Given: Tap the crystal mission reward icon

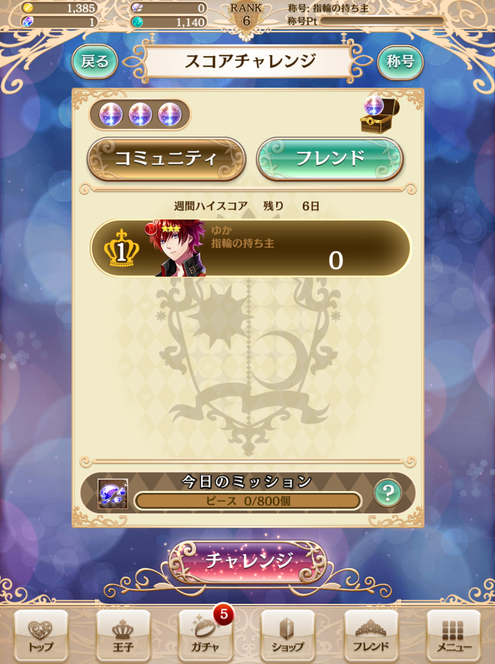Looking at the screenshot, I should click(x=113, y=494).
